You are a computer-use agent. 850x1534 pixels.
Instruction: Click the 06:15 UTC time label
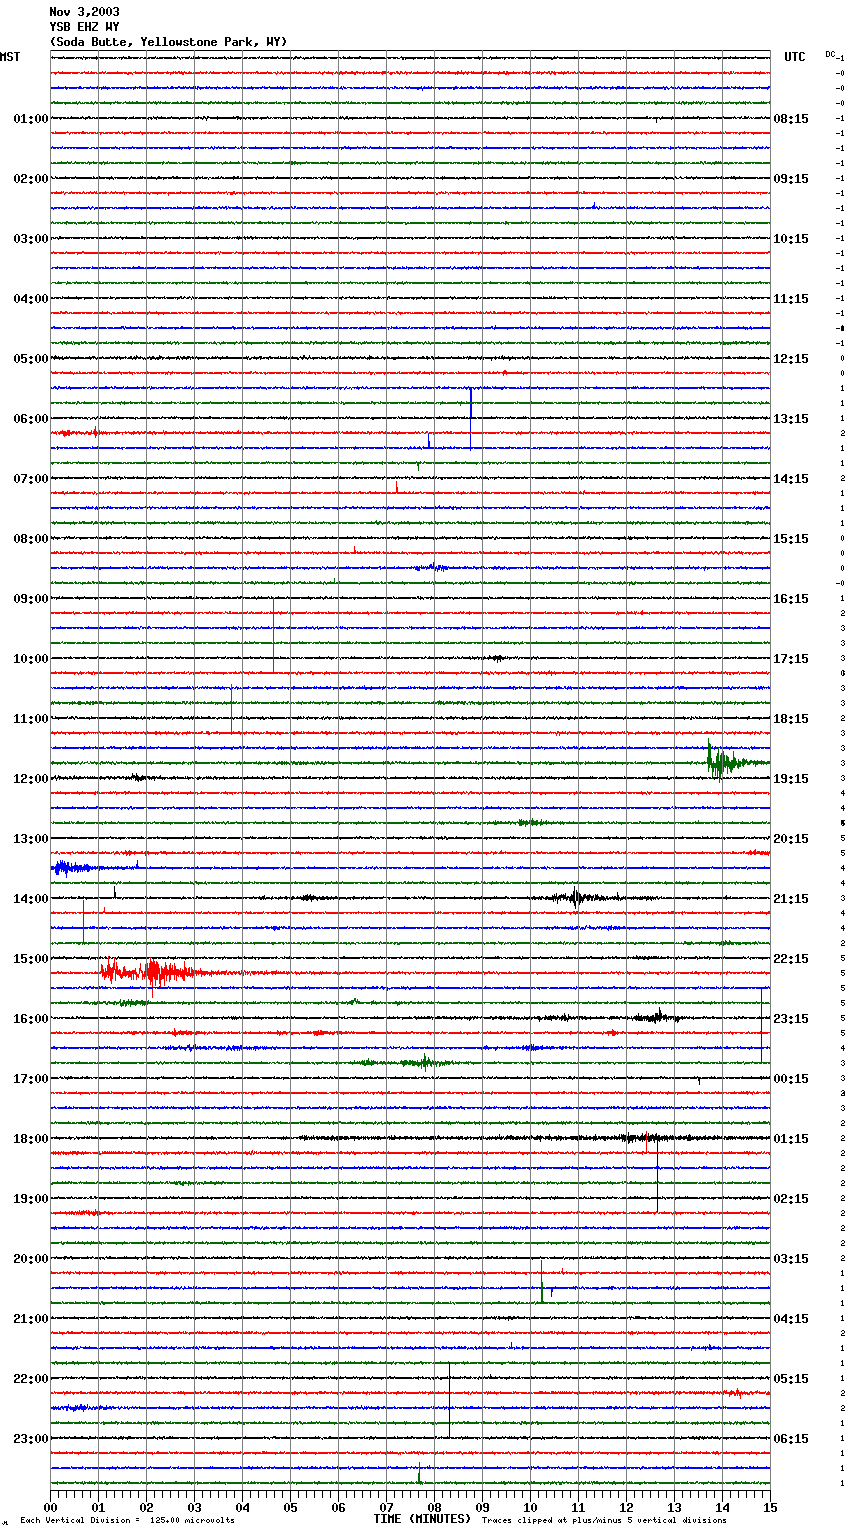click(791, 1439)
